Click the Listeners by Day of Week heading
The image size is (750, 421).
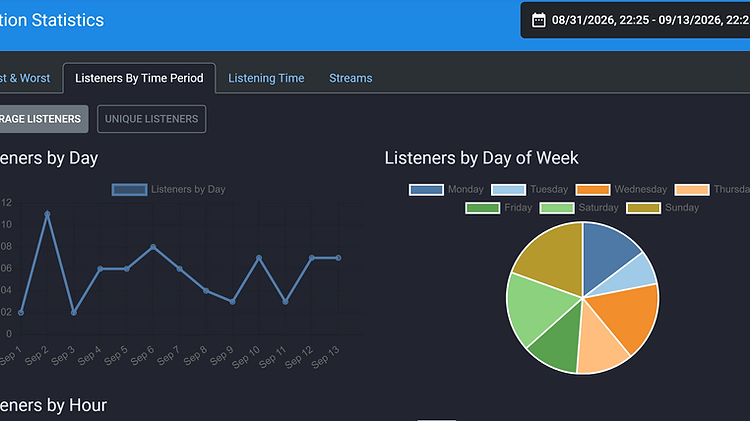click(482, 158)
